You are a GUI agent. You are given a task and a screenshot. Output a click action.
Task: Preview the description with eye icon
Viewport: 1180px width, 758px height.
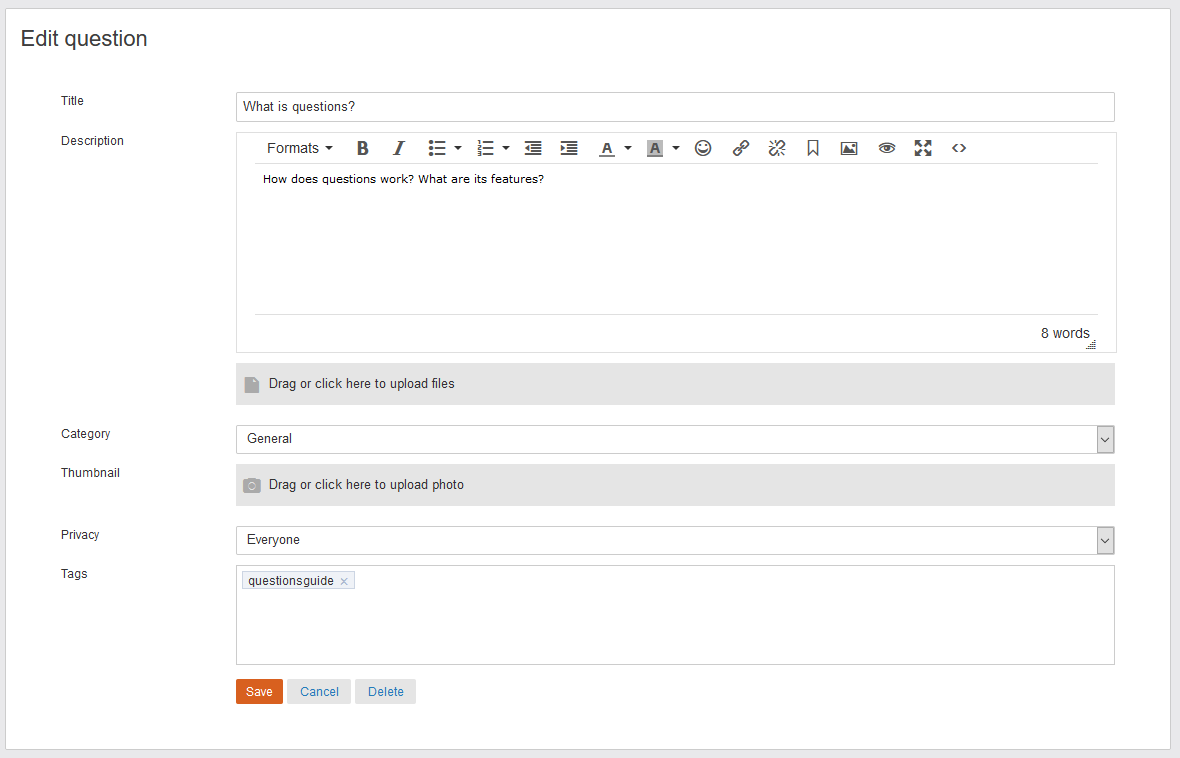[x=886, y=148]
